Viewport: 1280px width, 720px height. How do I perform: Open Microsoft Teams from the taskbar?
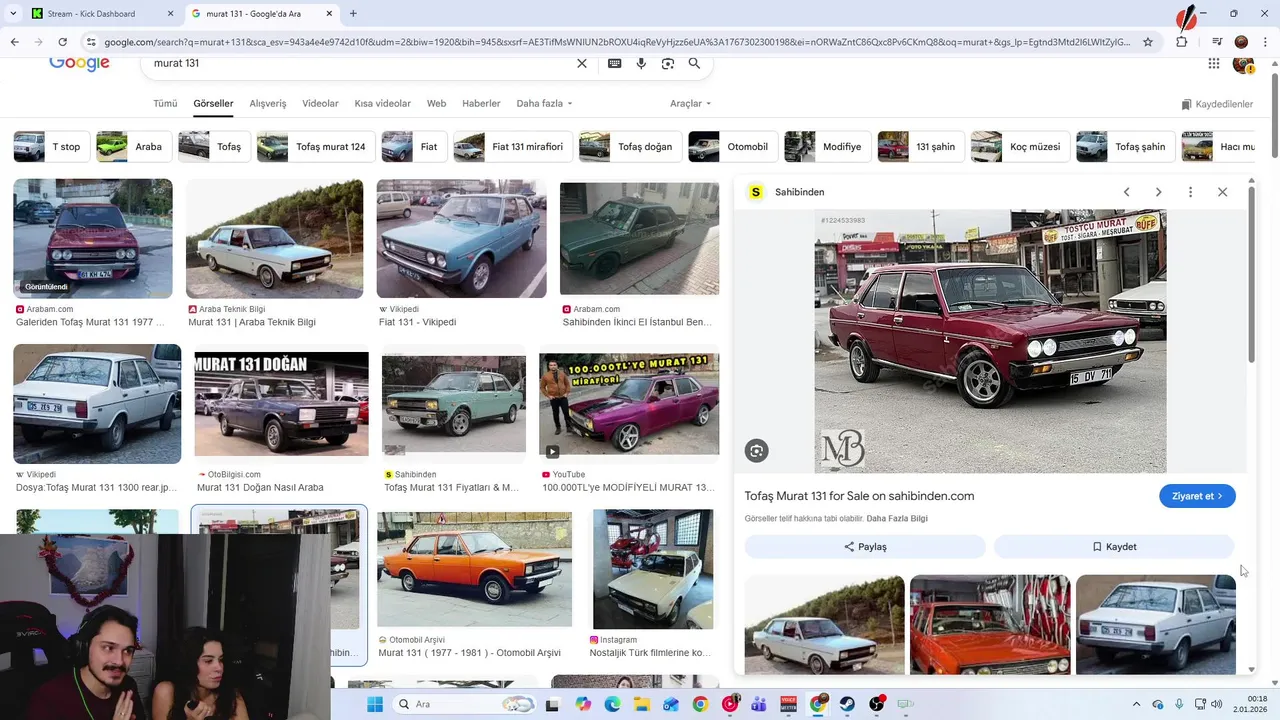[759, 704]
